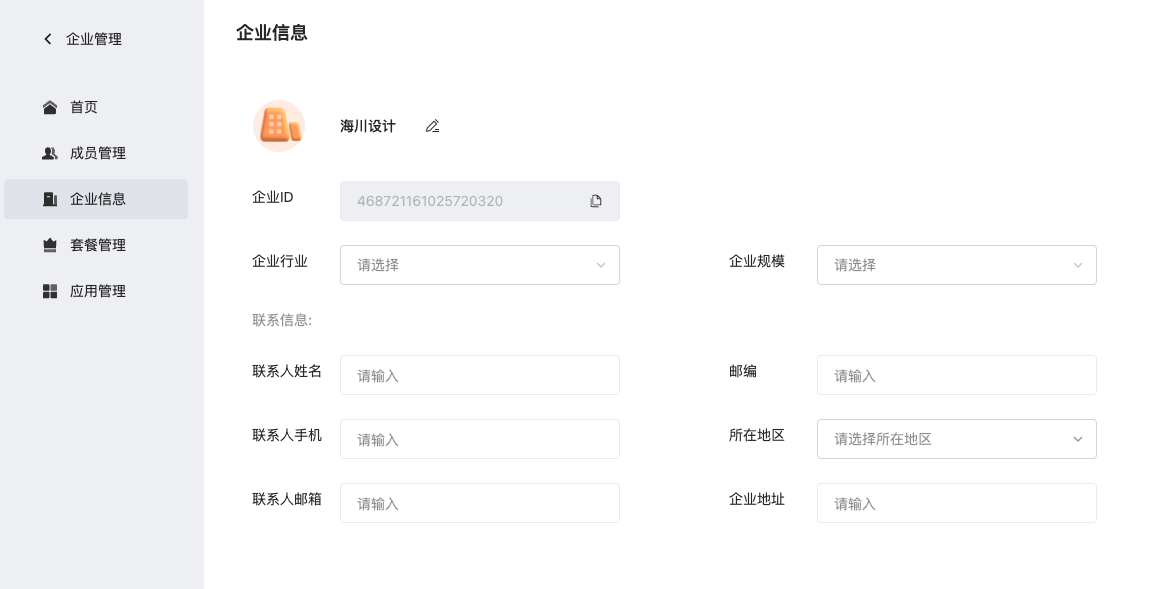
Task: Edit company name with pencil icon
Action: [433, 126]
